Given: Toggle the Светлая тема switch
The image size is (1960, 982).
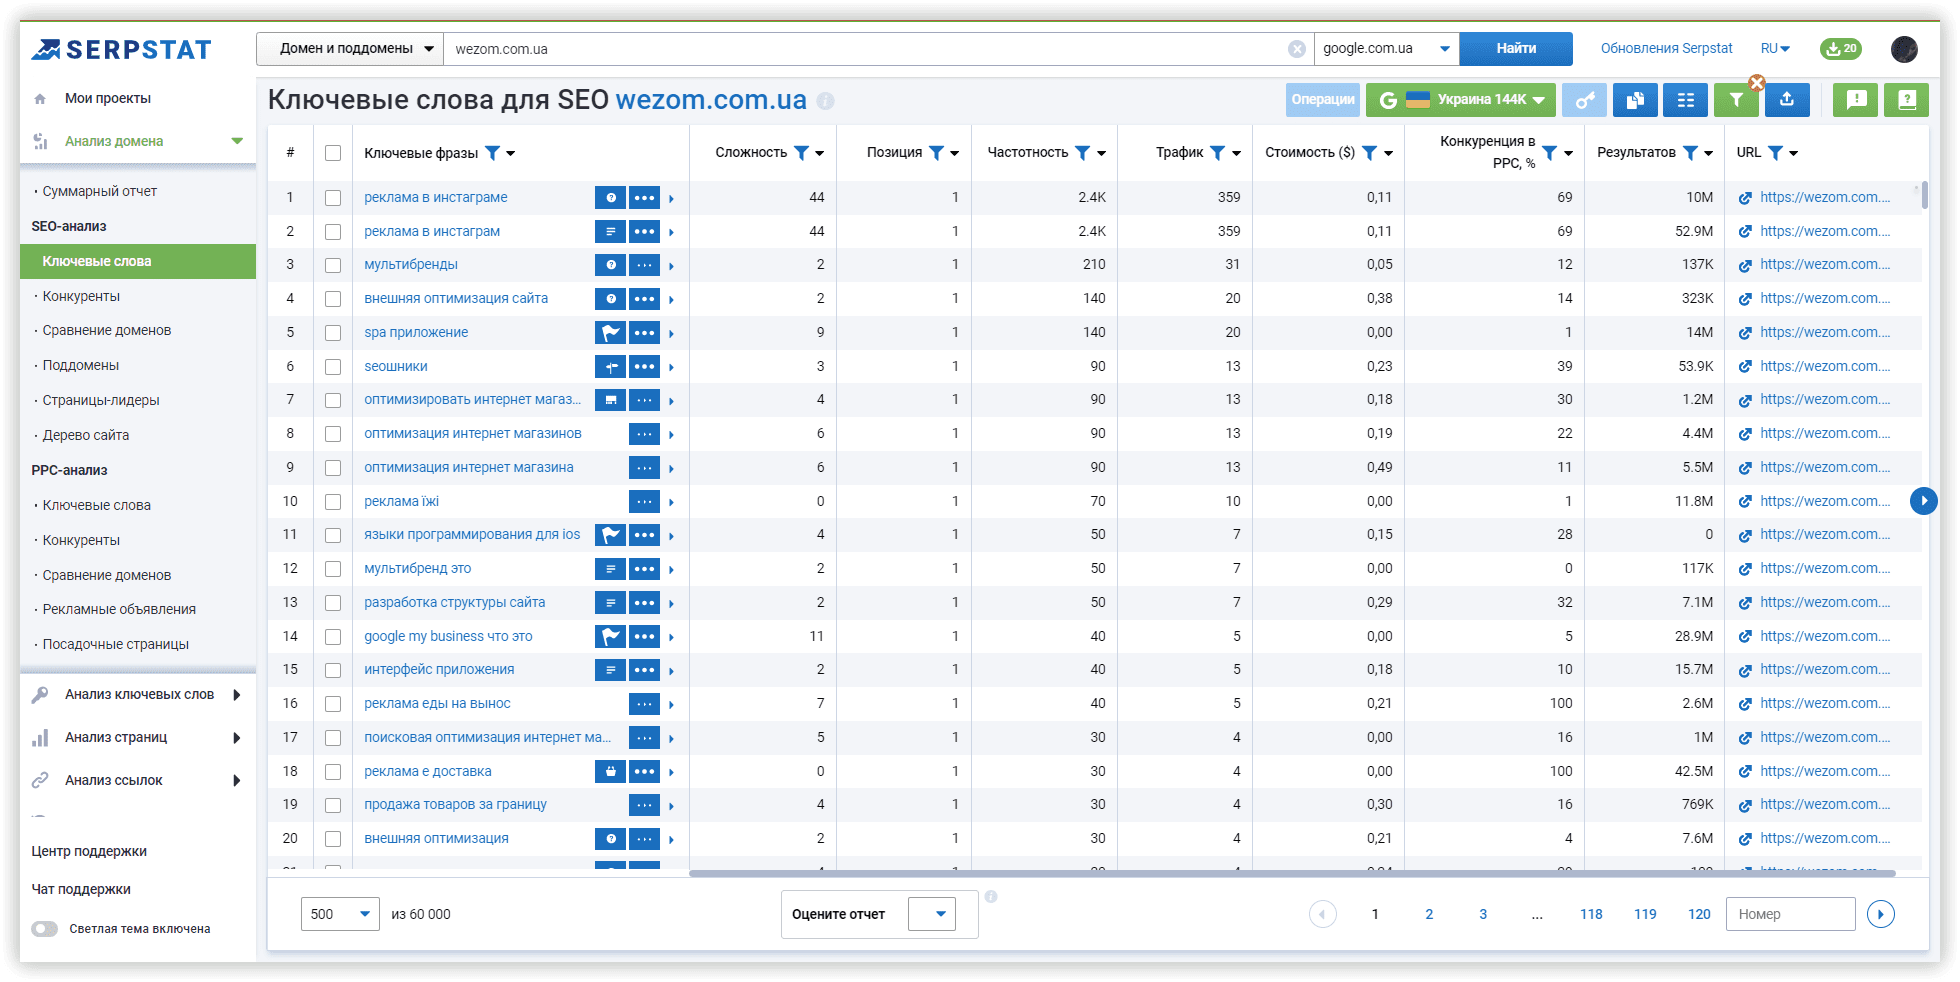Looking at the screenshot, I should pyautogui.click(x=44, y=929).
